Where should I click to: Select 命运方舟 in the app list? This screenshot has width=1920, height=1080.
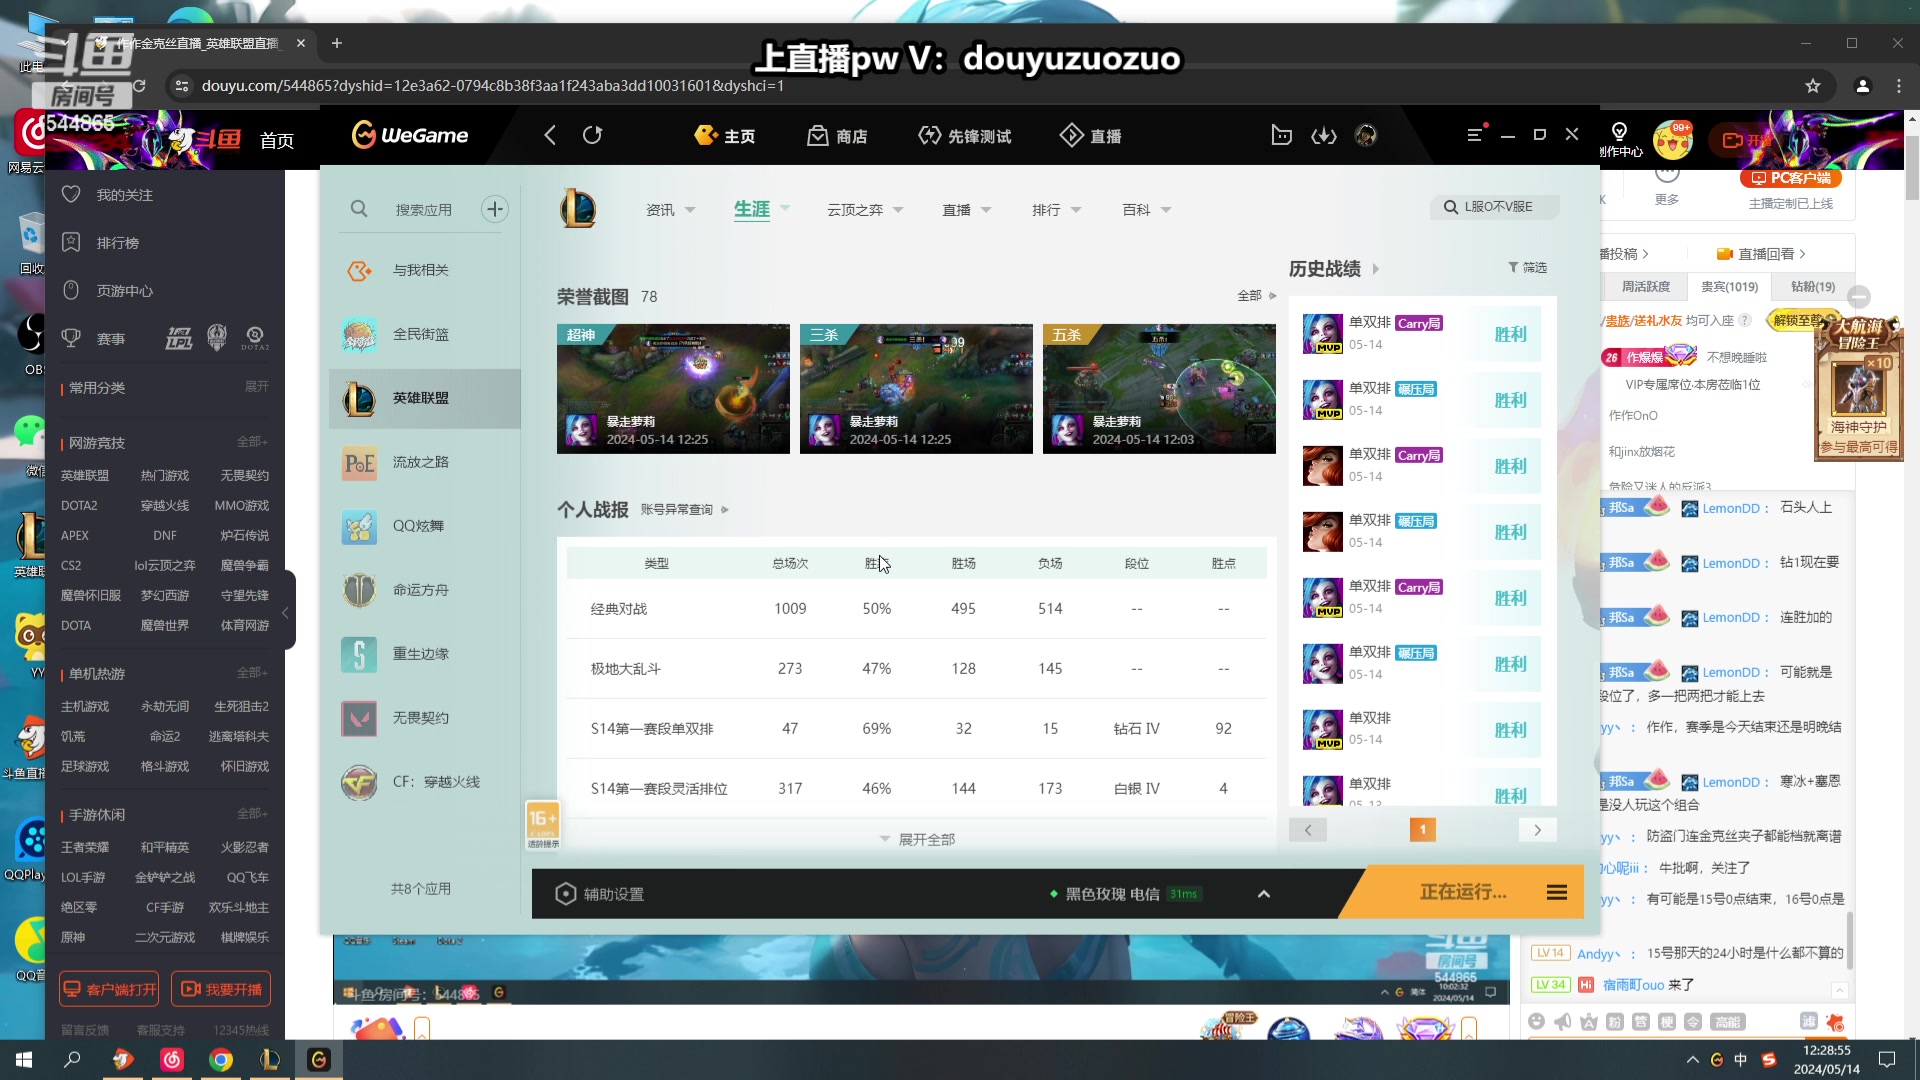coord(425,590)
